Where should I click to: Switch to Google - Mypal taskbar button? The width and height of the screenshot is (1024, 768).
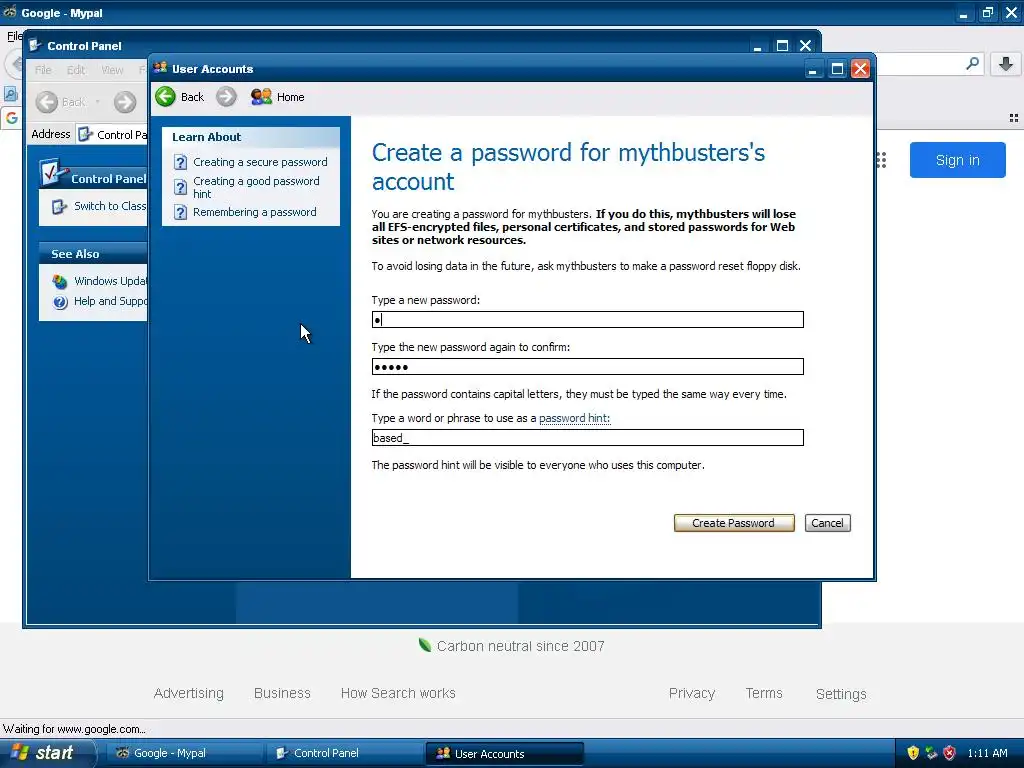(x=185, y=753)
